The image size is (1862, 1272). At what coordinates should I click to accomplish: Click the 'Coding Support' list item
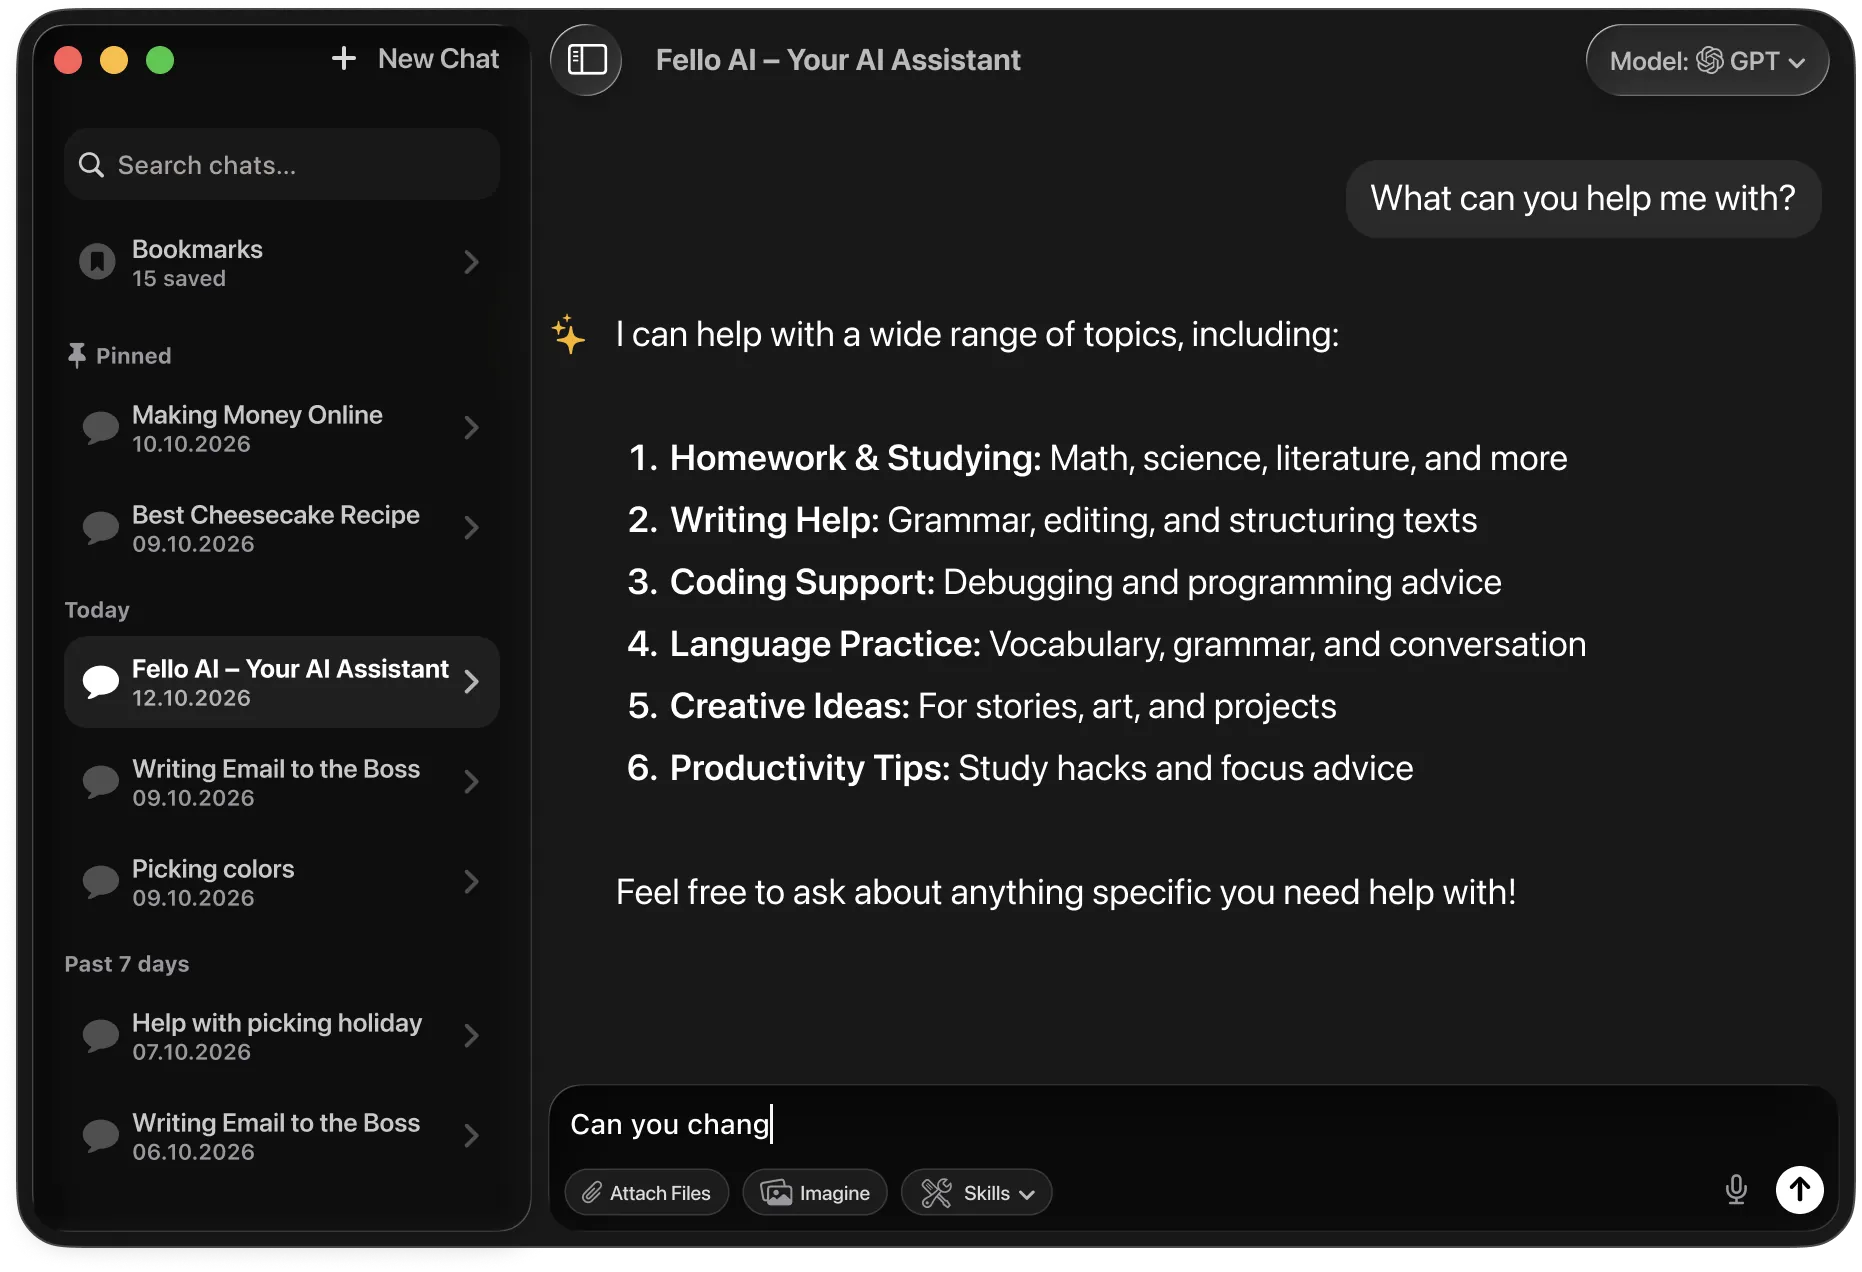1064,582
